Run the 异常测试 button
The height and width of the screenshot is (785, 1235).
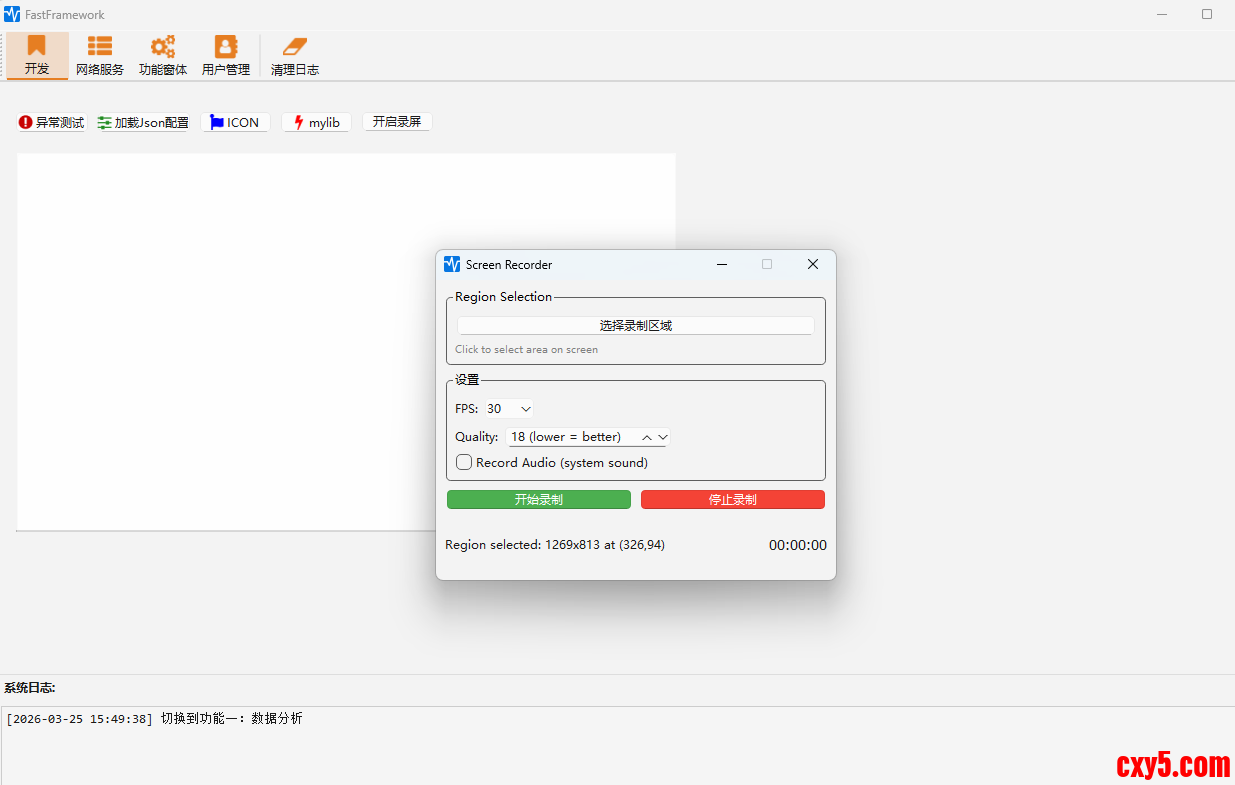click(51, 122)
